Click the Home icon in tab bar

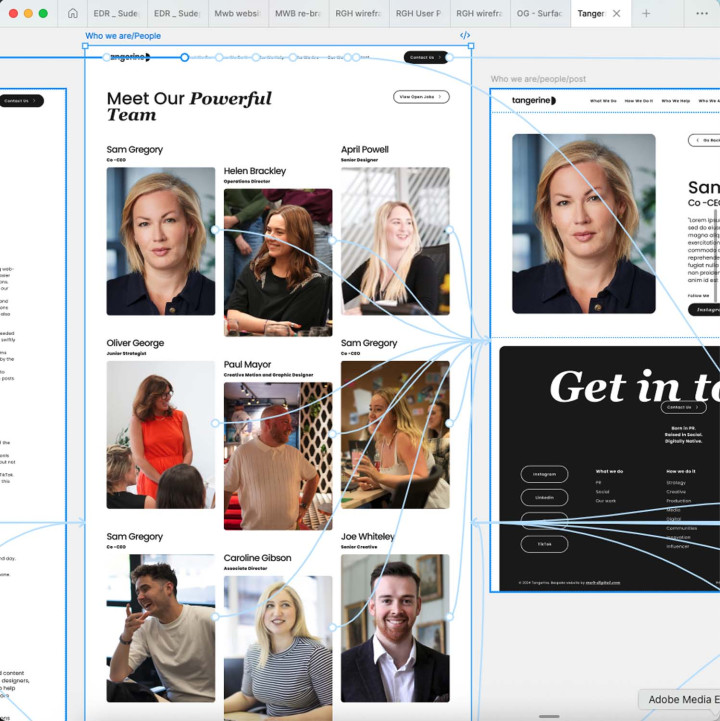pyautogui.click(x=72, y=14)
